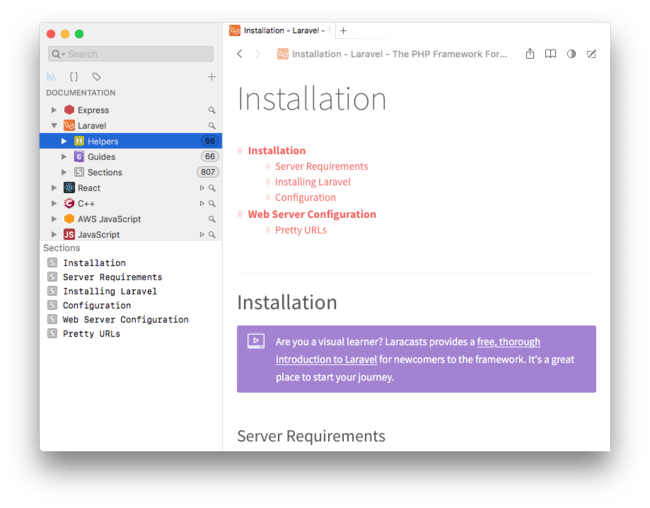The width and height of the screenshot is (650, 508).
Task: Toggle dark mode contrast icon
Action: pyautogui.click(x=571, y=54)
